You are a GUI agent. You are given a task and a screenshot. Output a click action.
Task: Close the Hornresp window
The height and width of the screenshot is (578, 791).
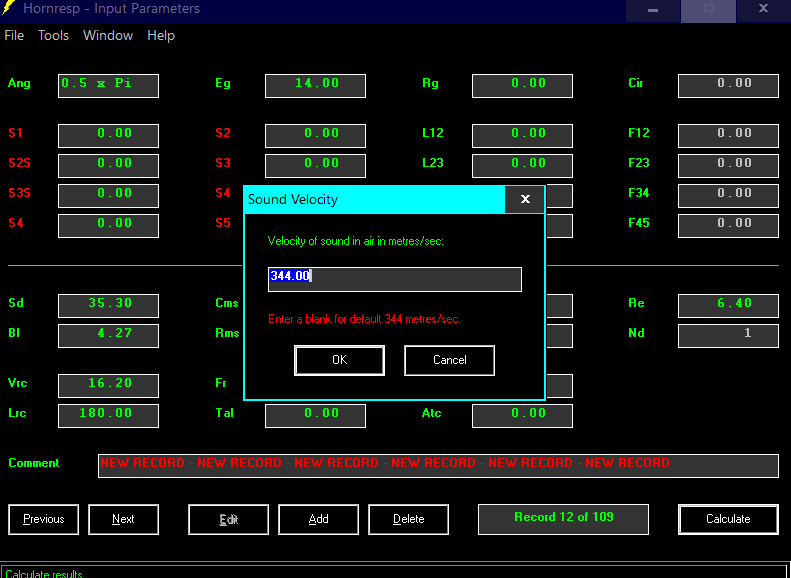(763, 9)
